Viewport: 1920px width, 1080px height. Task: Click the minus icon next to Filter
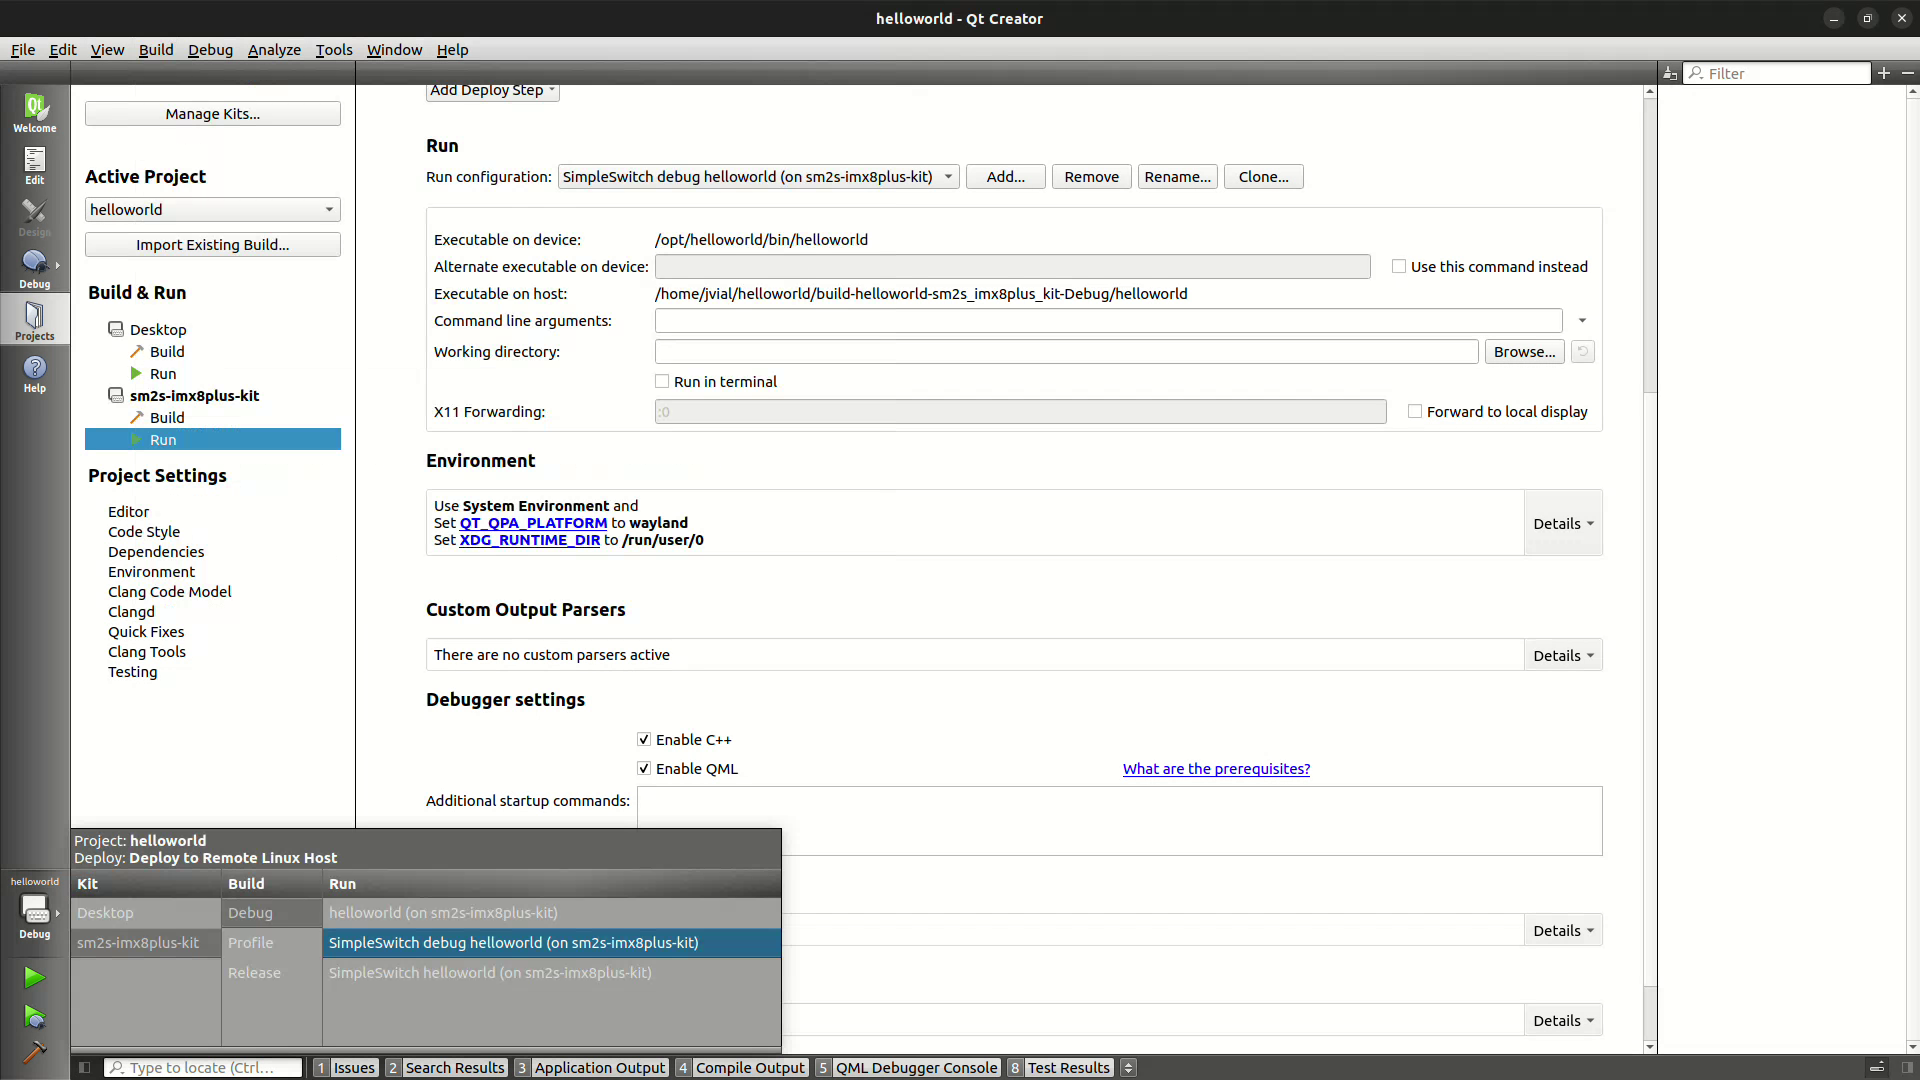[1908, 73]
